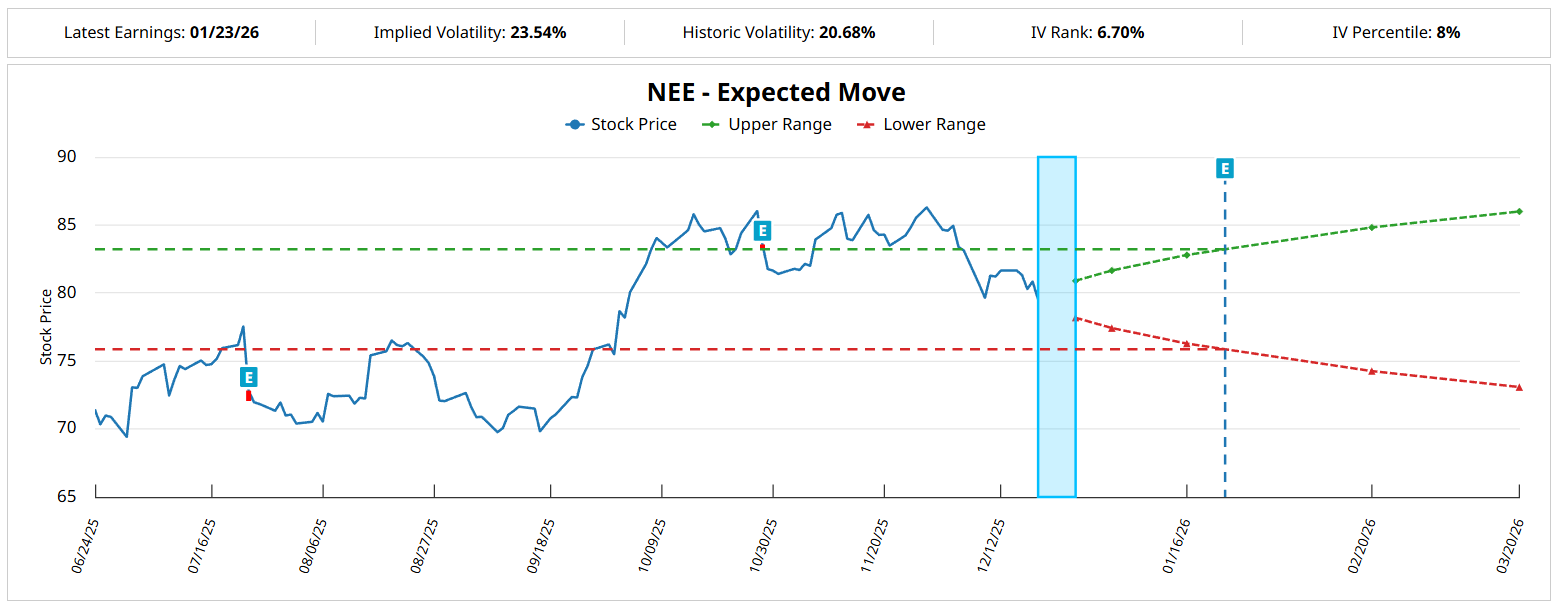The image size is (1558, 607).
Task: Click upper range point at 03/20/26
Action: click(x=1518, y=211)
